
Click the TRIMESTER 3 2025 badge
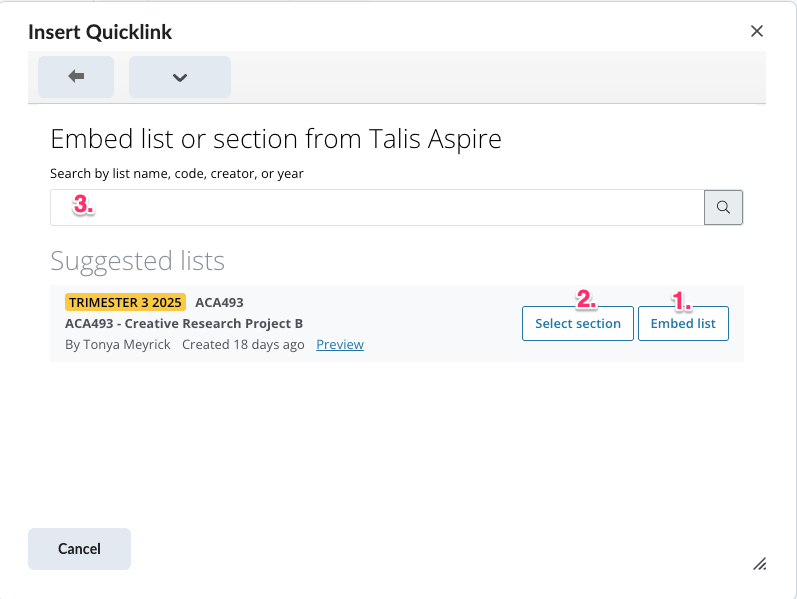click(x=125, y=302)
